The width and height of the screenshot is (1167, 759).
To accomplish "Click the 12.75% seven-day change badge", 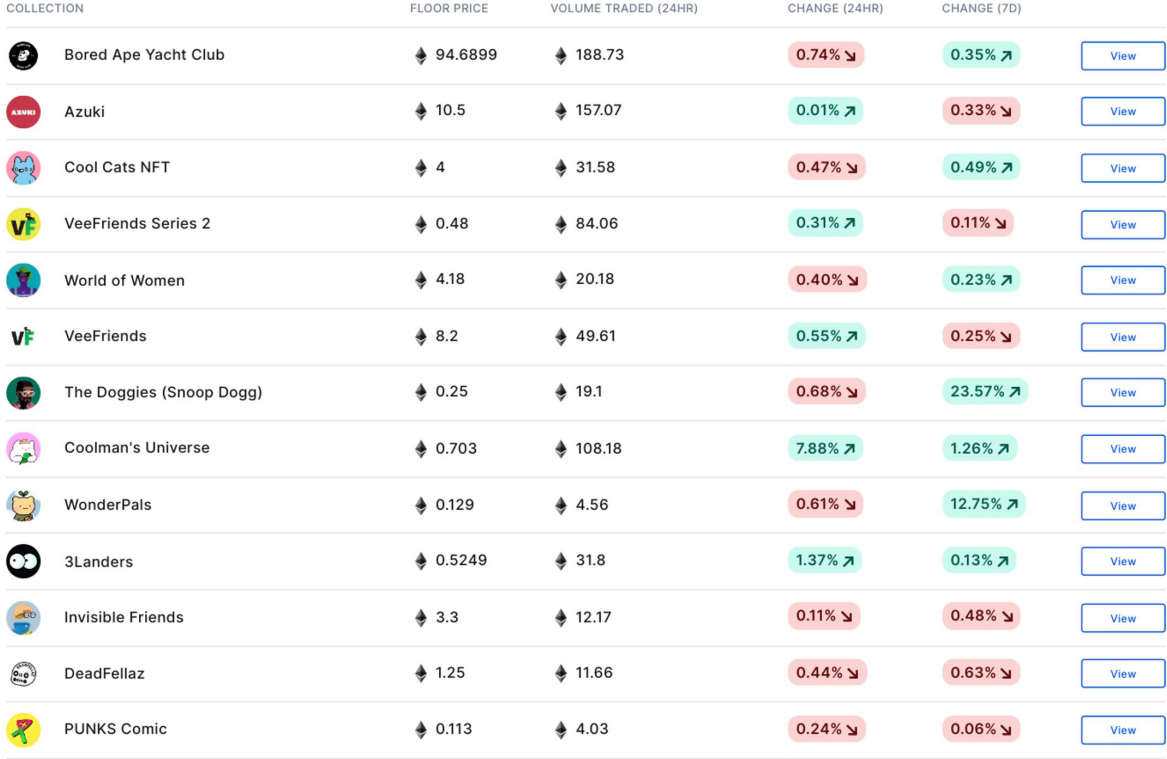I will (984, 505).
